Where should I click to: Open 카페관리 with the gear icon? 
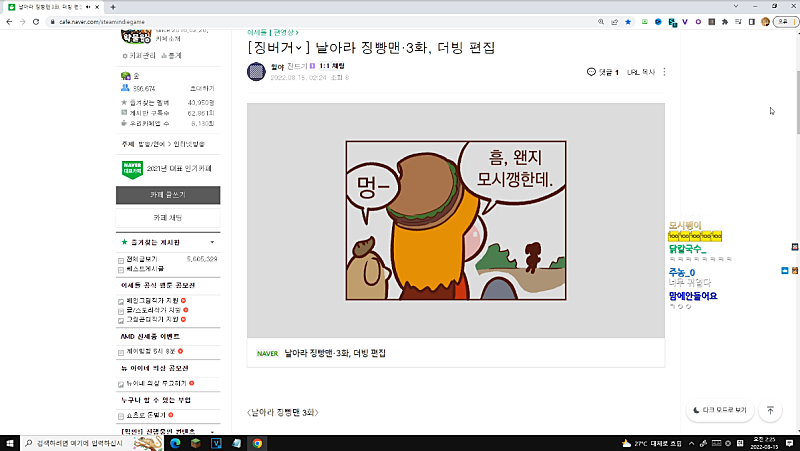[139, 55]
